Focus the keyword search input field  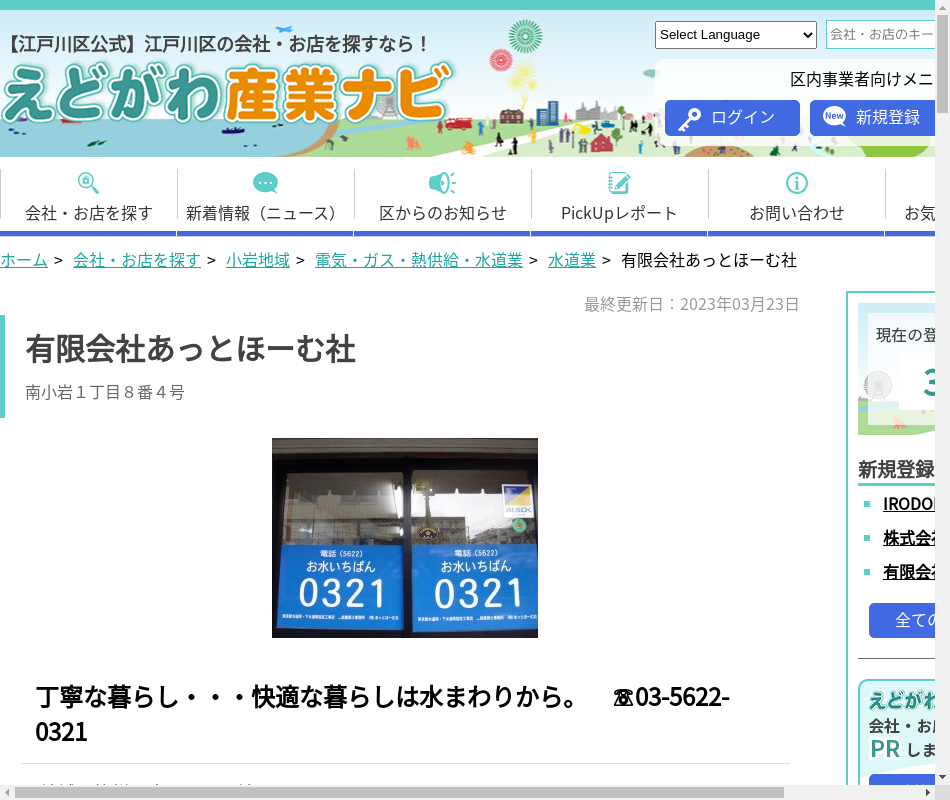coord(880,35)
